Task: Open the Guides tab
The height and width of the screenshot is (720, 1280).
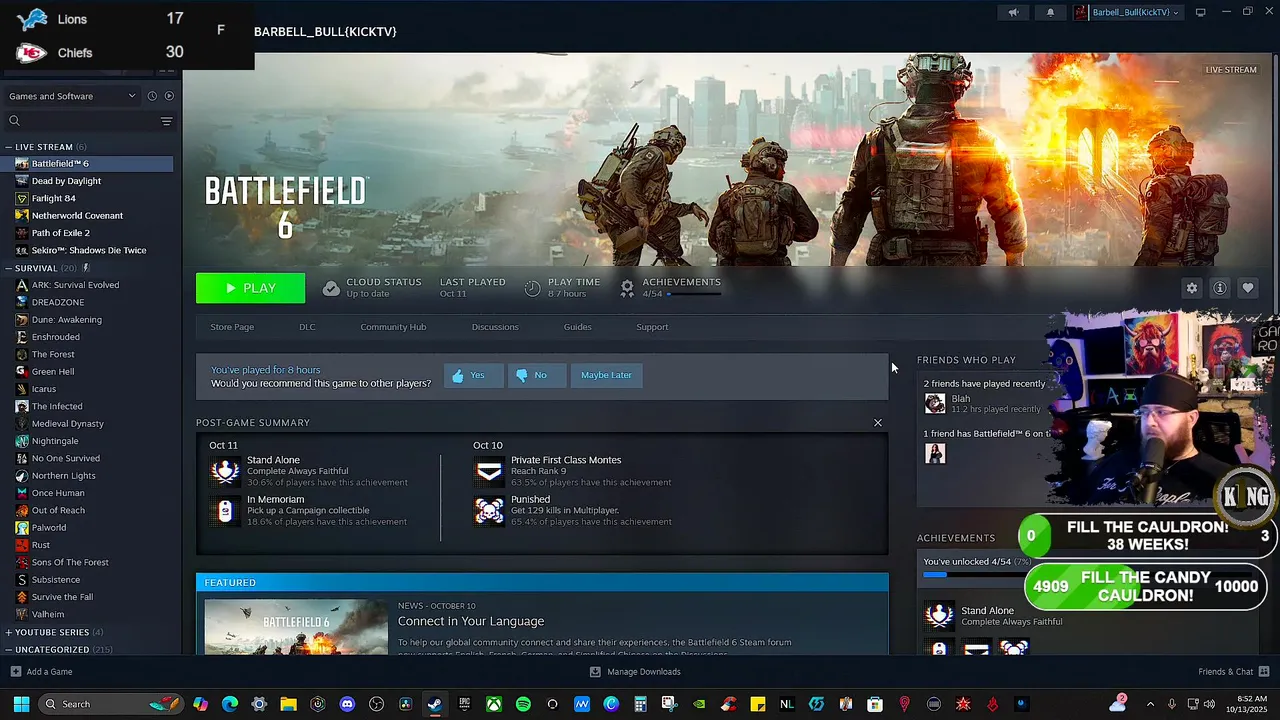Action: [x=577, y=327]
